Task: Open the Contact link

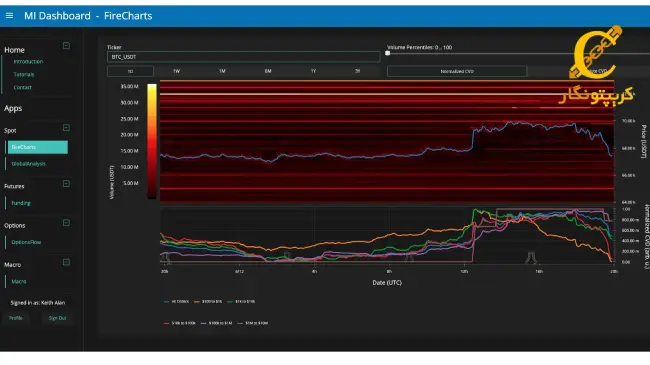Action: [22, 88]
